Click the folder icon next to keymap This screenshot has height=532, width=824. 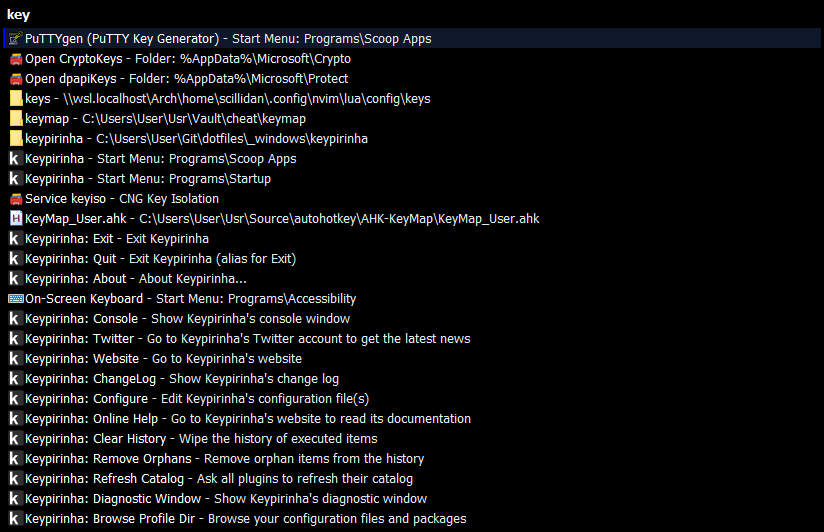pyautogui.click(x=16, y=118)
